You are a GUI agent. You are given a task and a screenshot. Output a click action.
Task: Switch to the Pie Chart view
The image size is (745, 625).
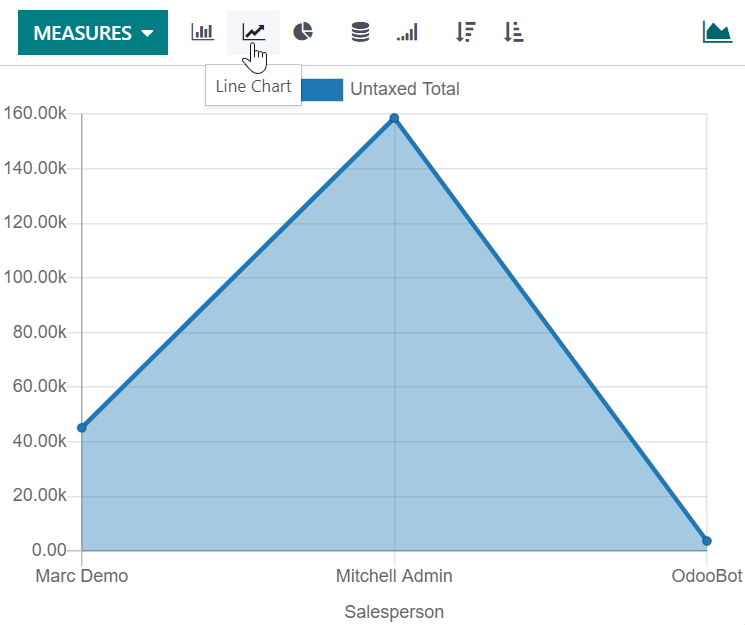coord(304,32)
